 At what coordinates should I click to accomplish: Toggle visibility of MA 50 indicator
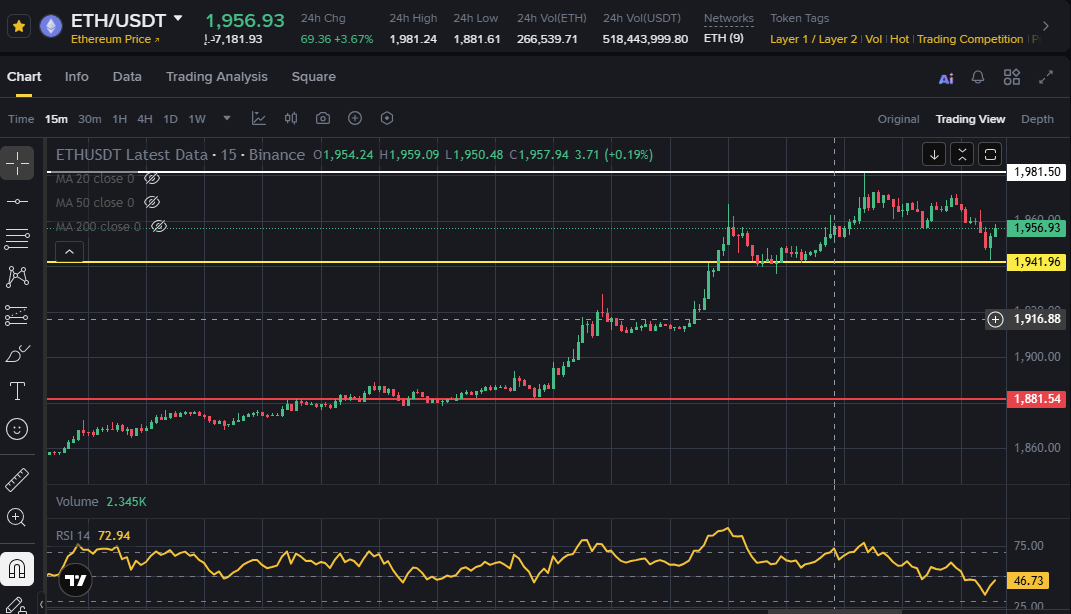click(152, 202)
